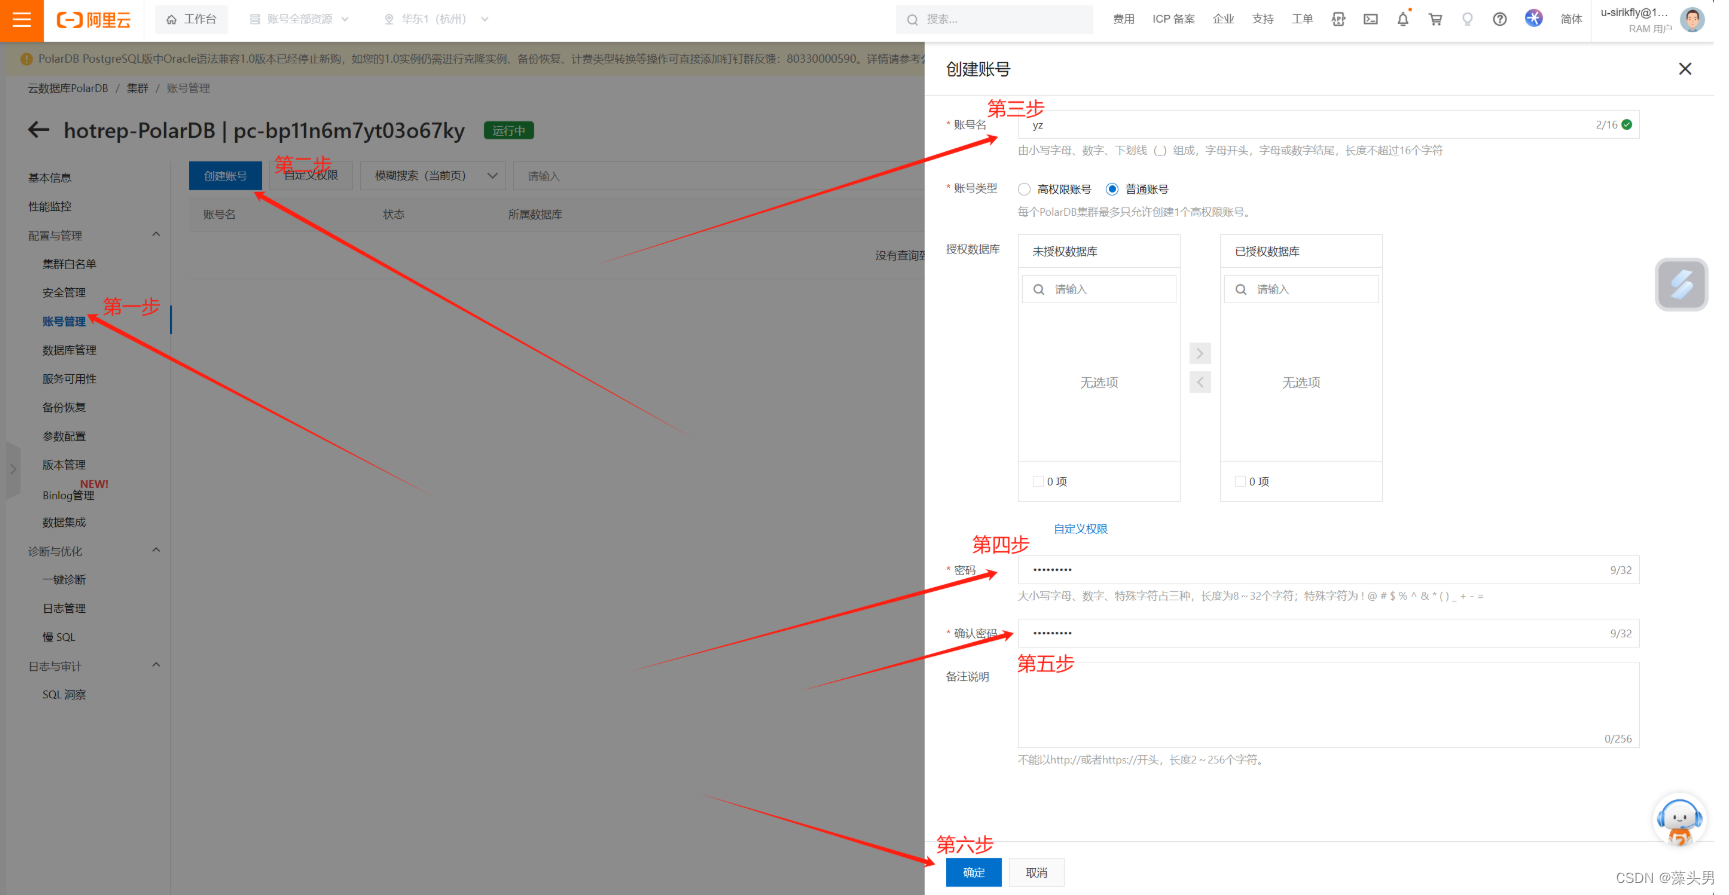Open the East China 1 region dropdown
1729x895 pixels.
tap(437, 19)
